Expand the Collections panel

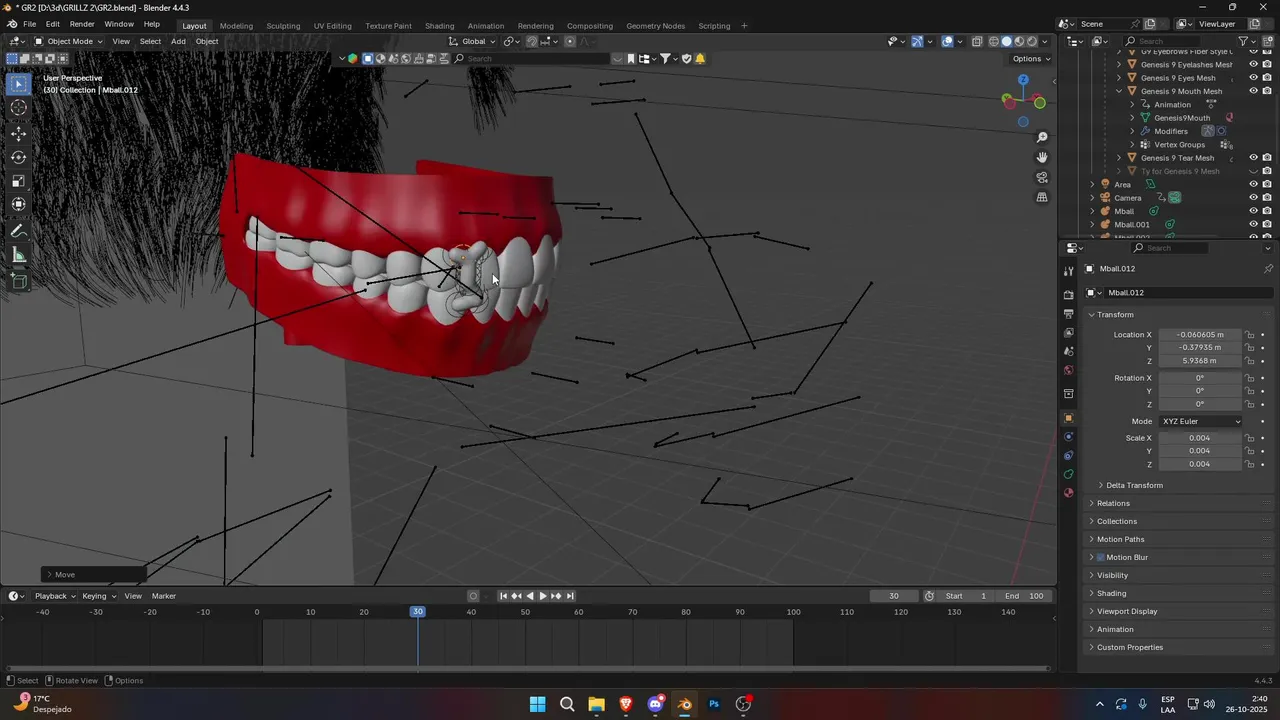(1117, 521)
